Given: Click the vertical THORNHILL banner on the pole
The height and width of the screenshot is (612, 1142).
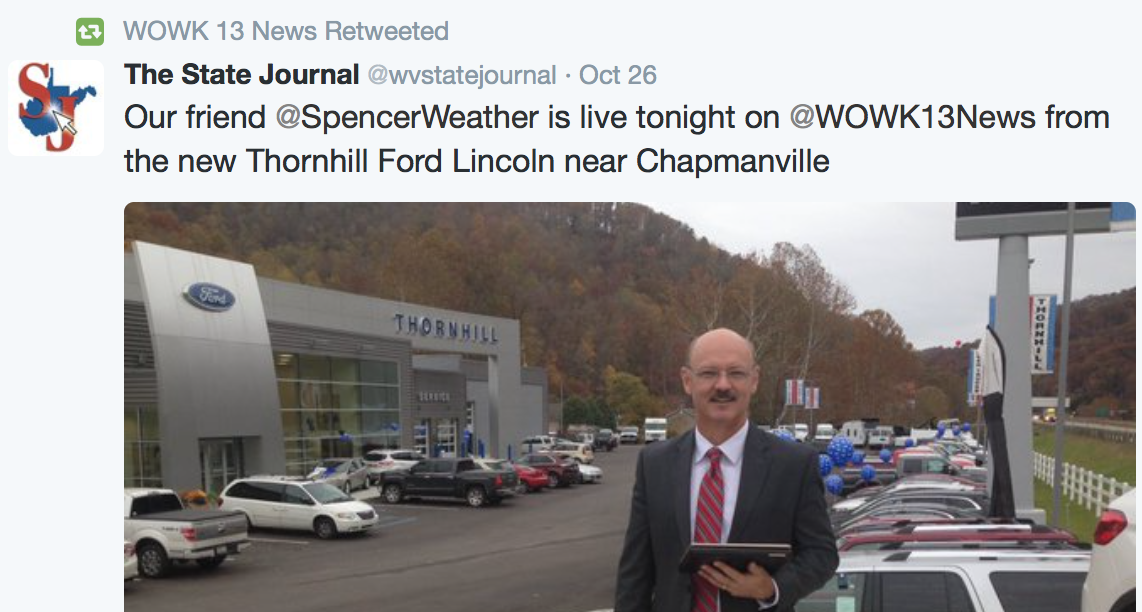Looking at the screenshot, I should click(x=1043, y=334).
